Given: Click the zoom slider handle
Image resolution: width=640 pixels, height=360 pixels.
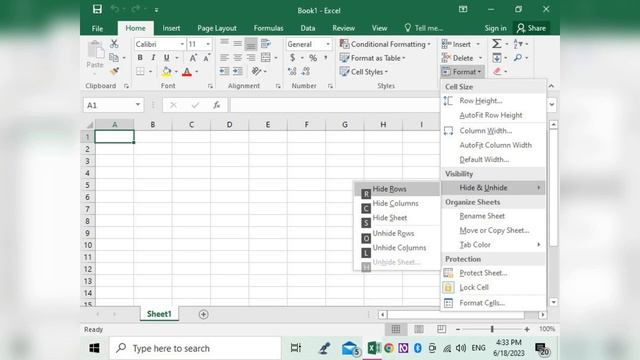Looking at the screenshot, I should point(492,329).
